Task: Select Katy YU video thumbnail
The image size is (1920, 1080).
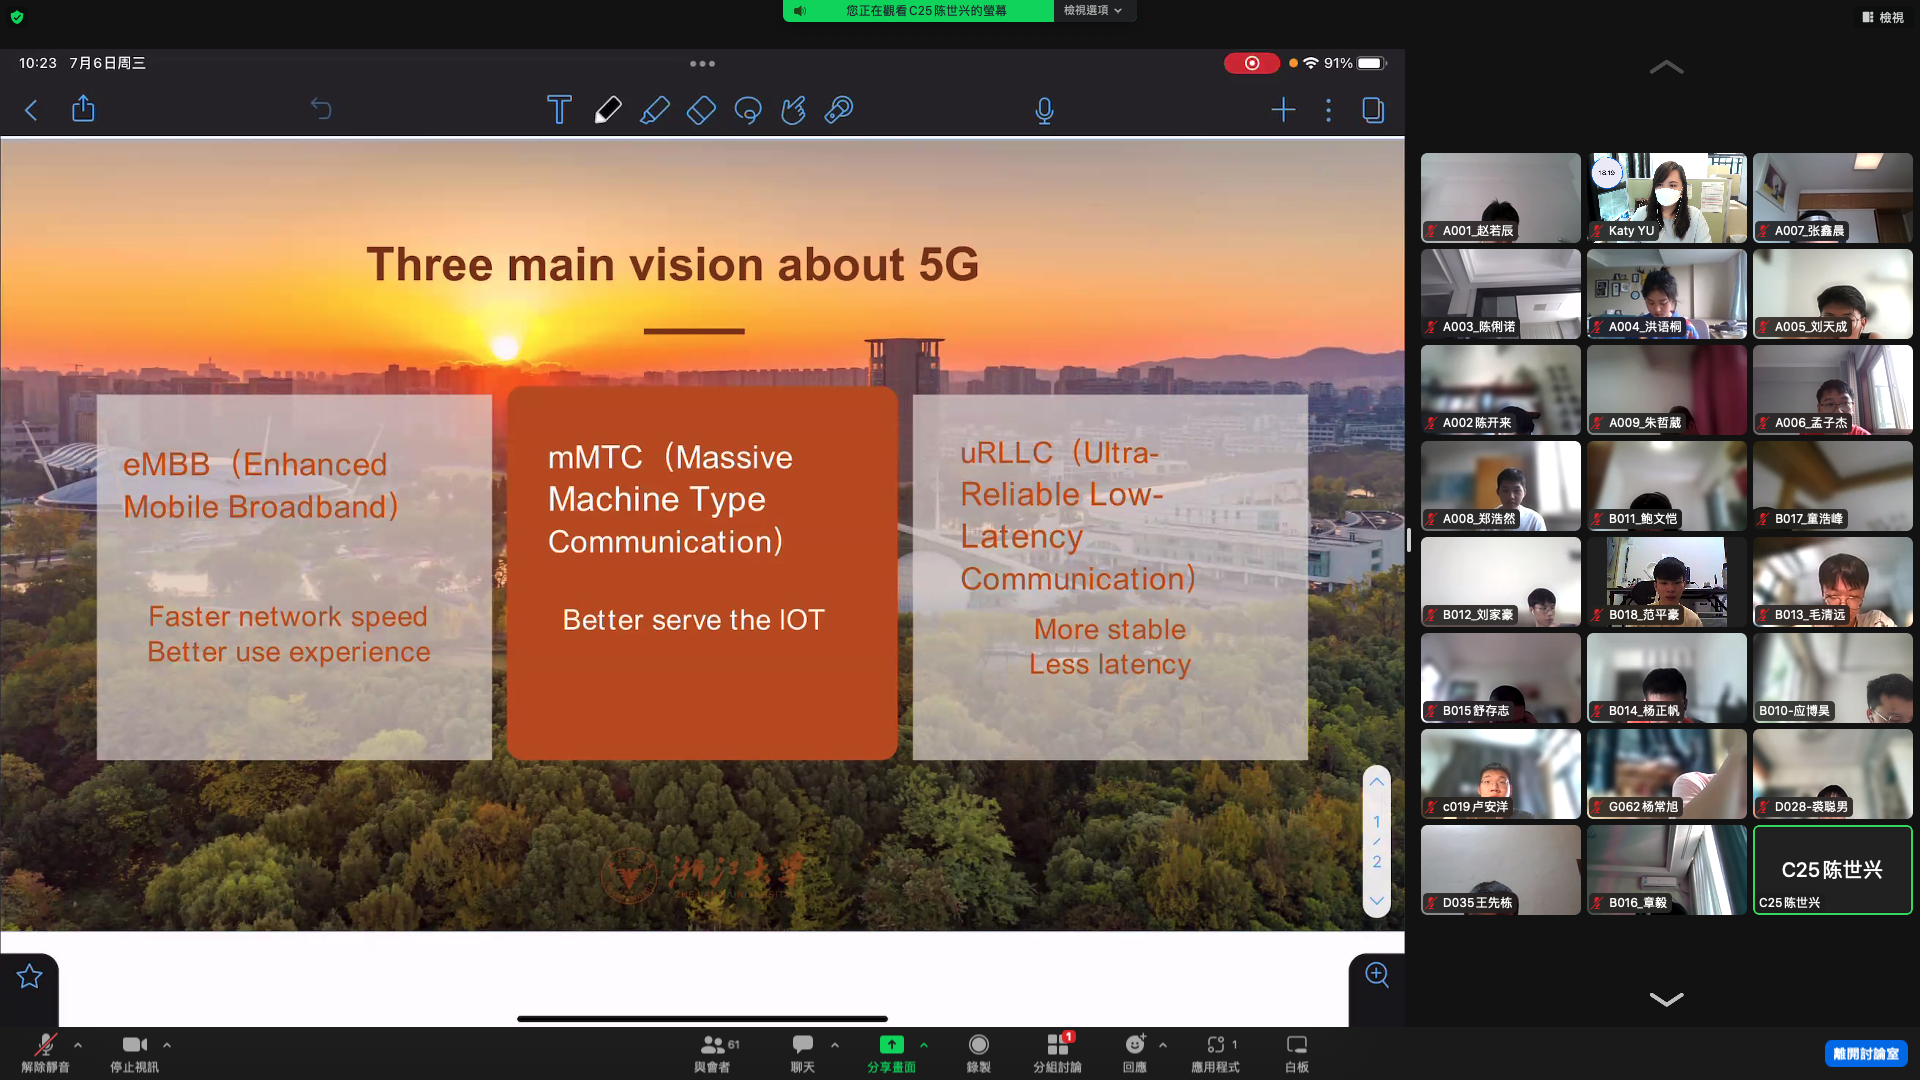Action: tap(1666, 197)
